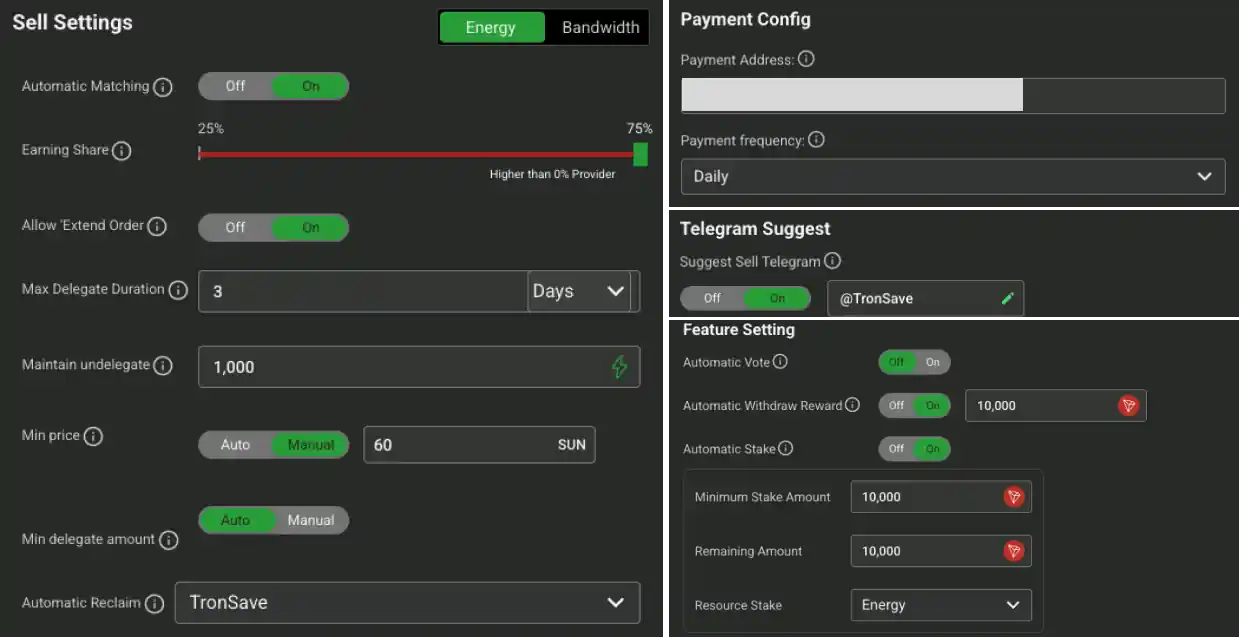Open the Payment frequency Daily dropdown
Screen dimensions: 1239x637
[x=952, y=176]
